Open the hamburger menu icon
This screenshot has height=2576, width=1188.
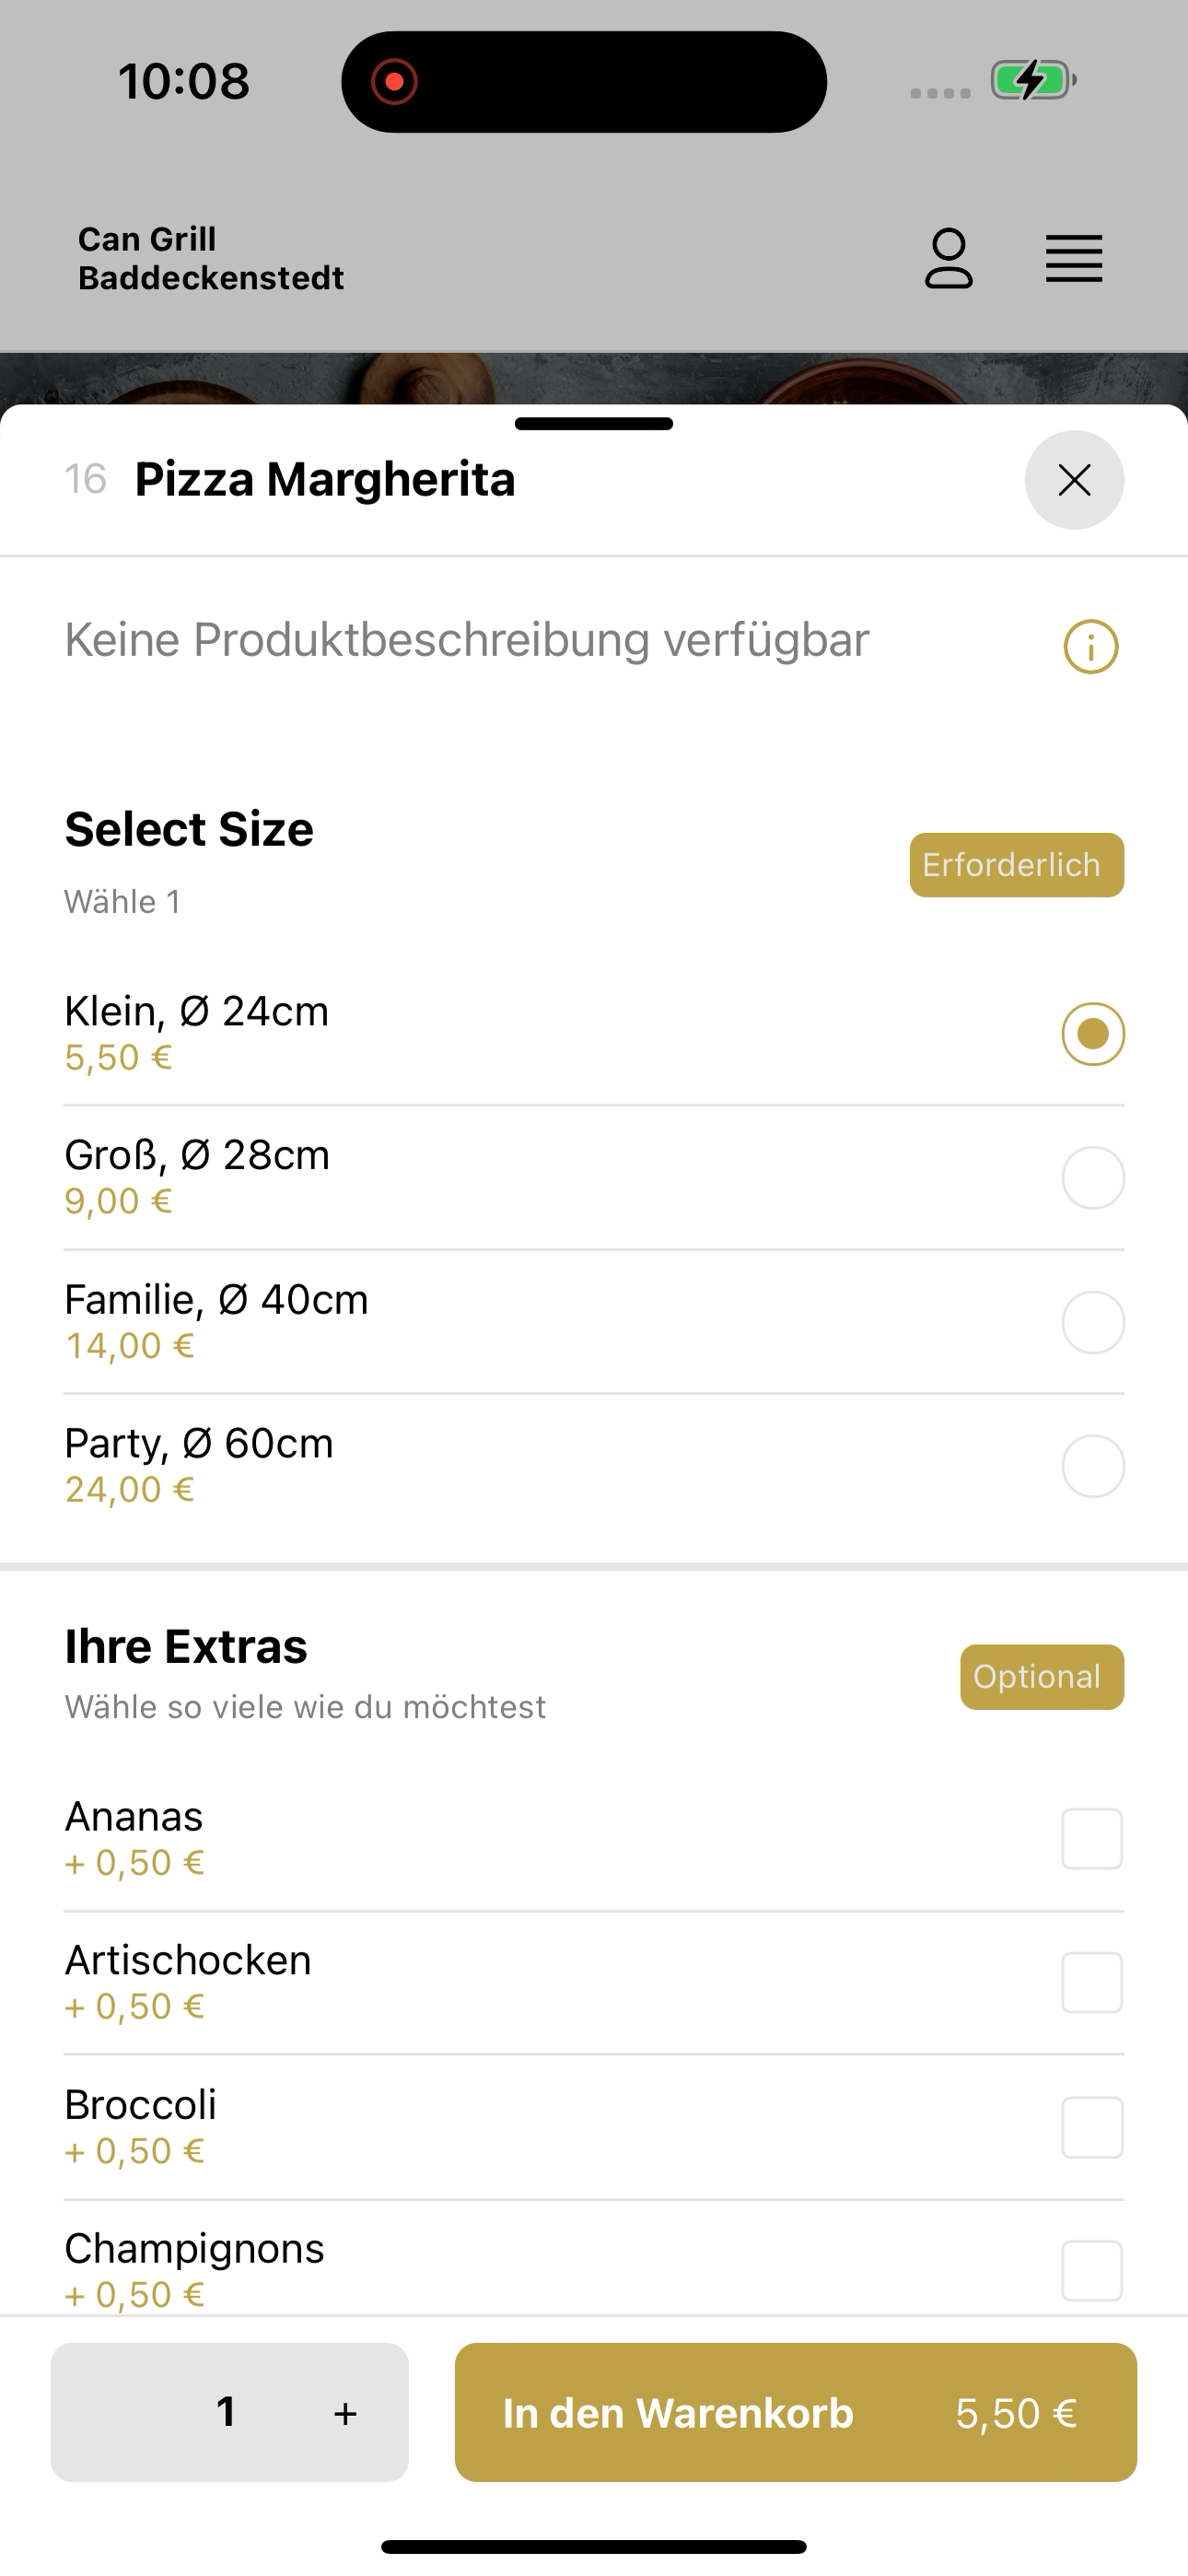(x=1074, y=259)
